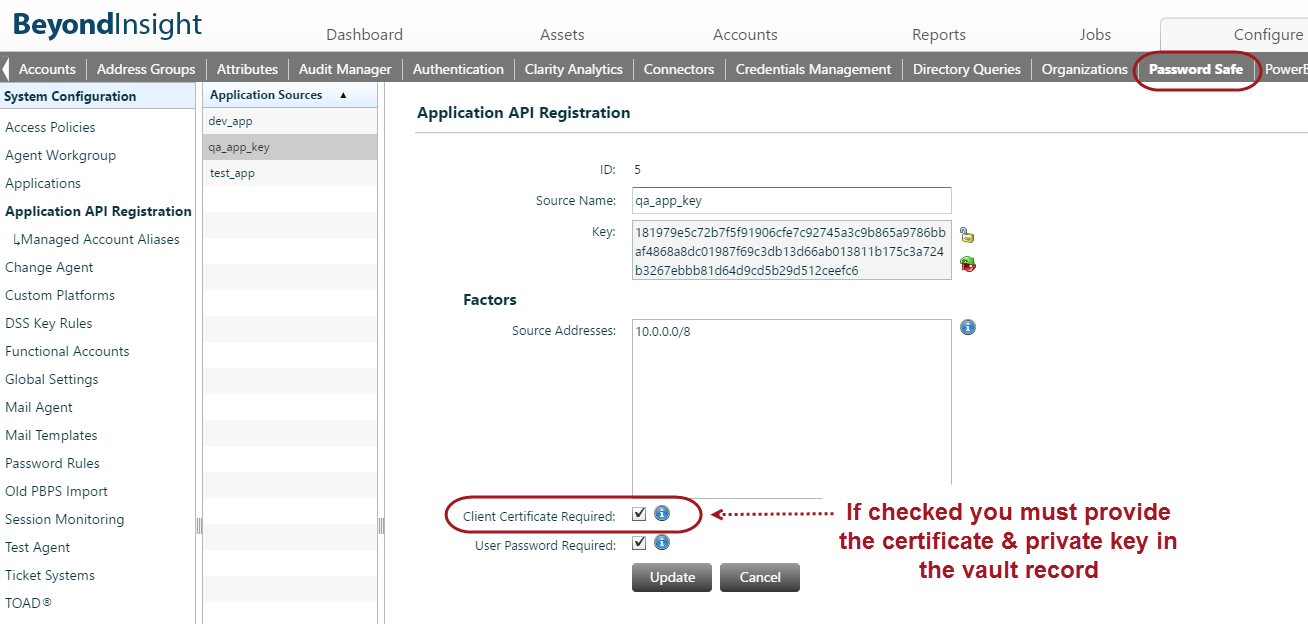
Task: Go to the Dashboard menu
Action: click(364, 34)
